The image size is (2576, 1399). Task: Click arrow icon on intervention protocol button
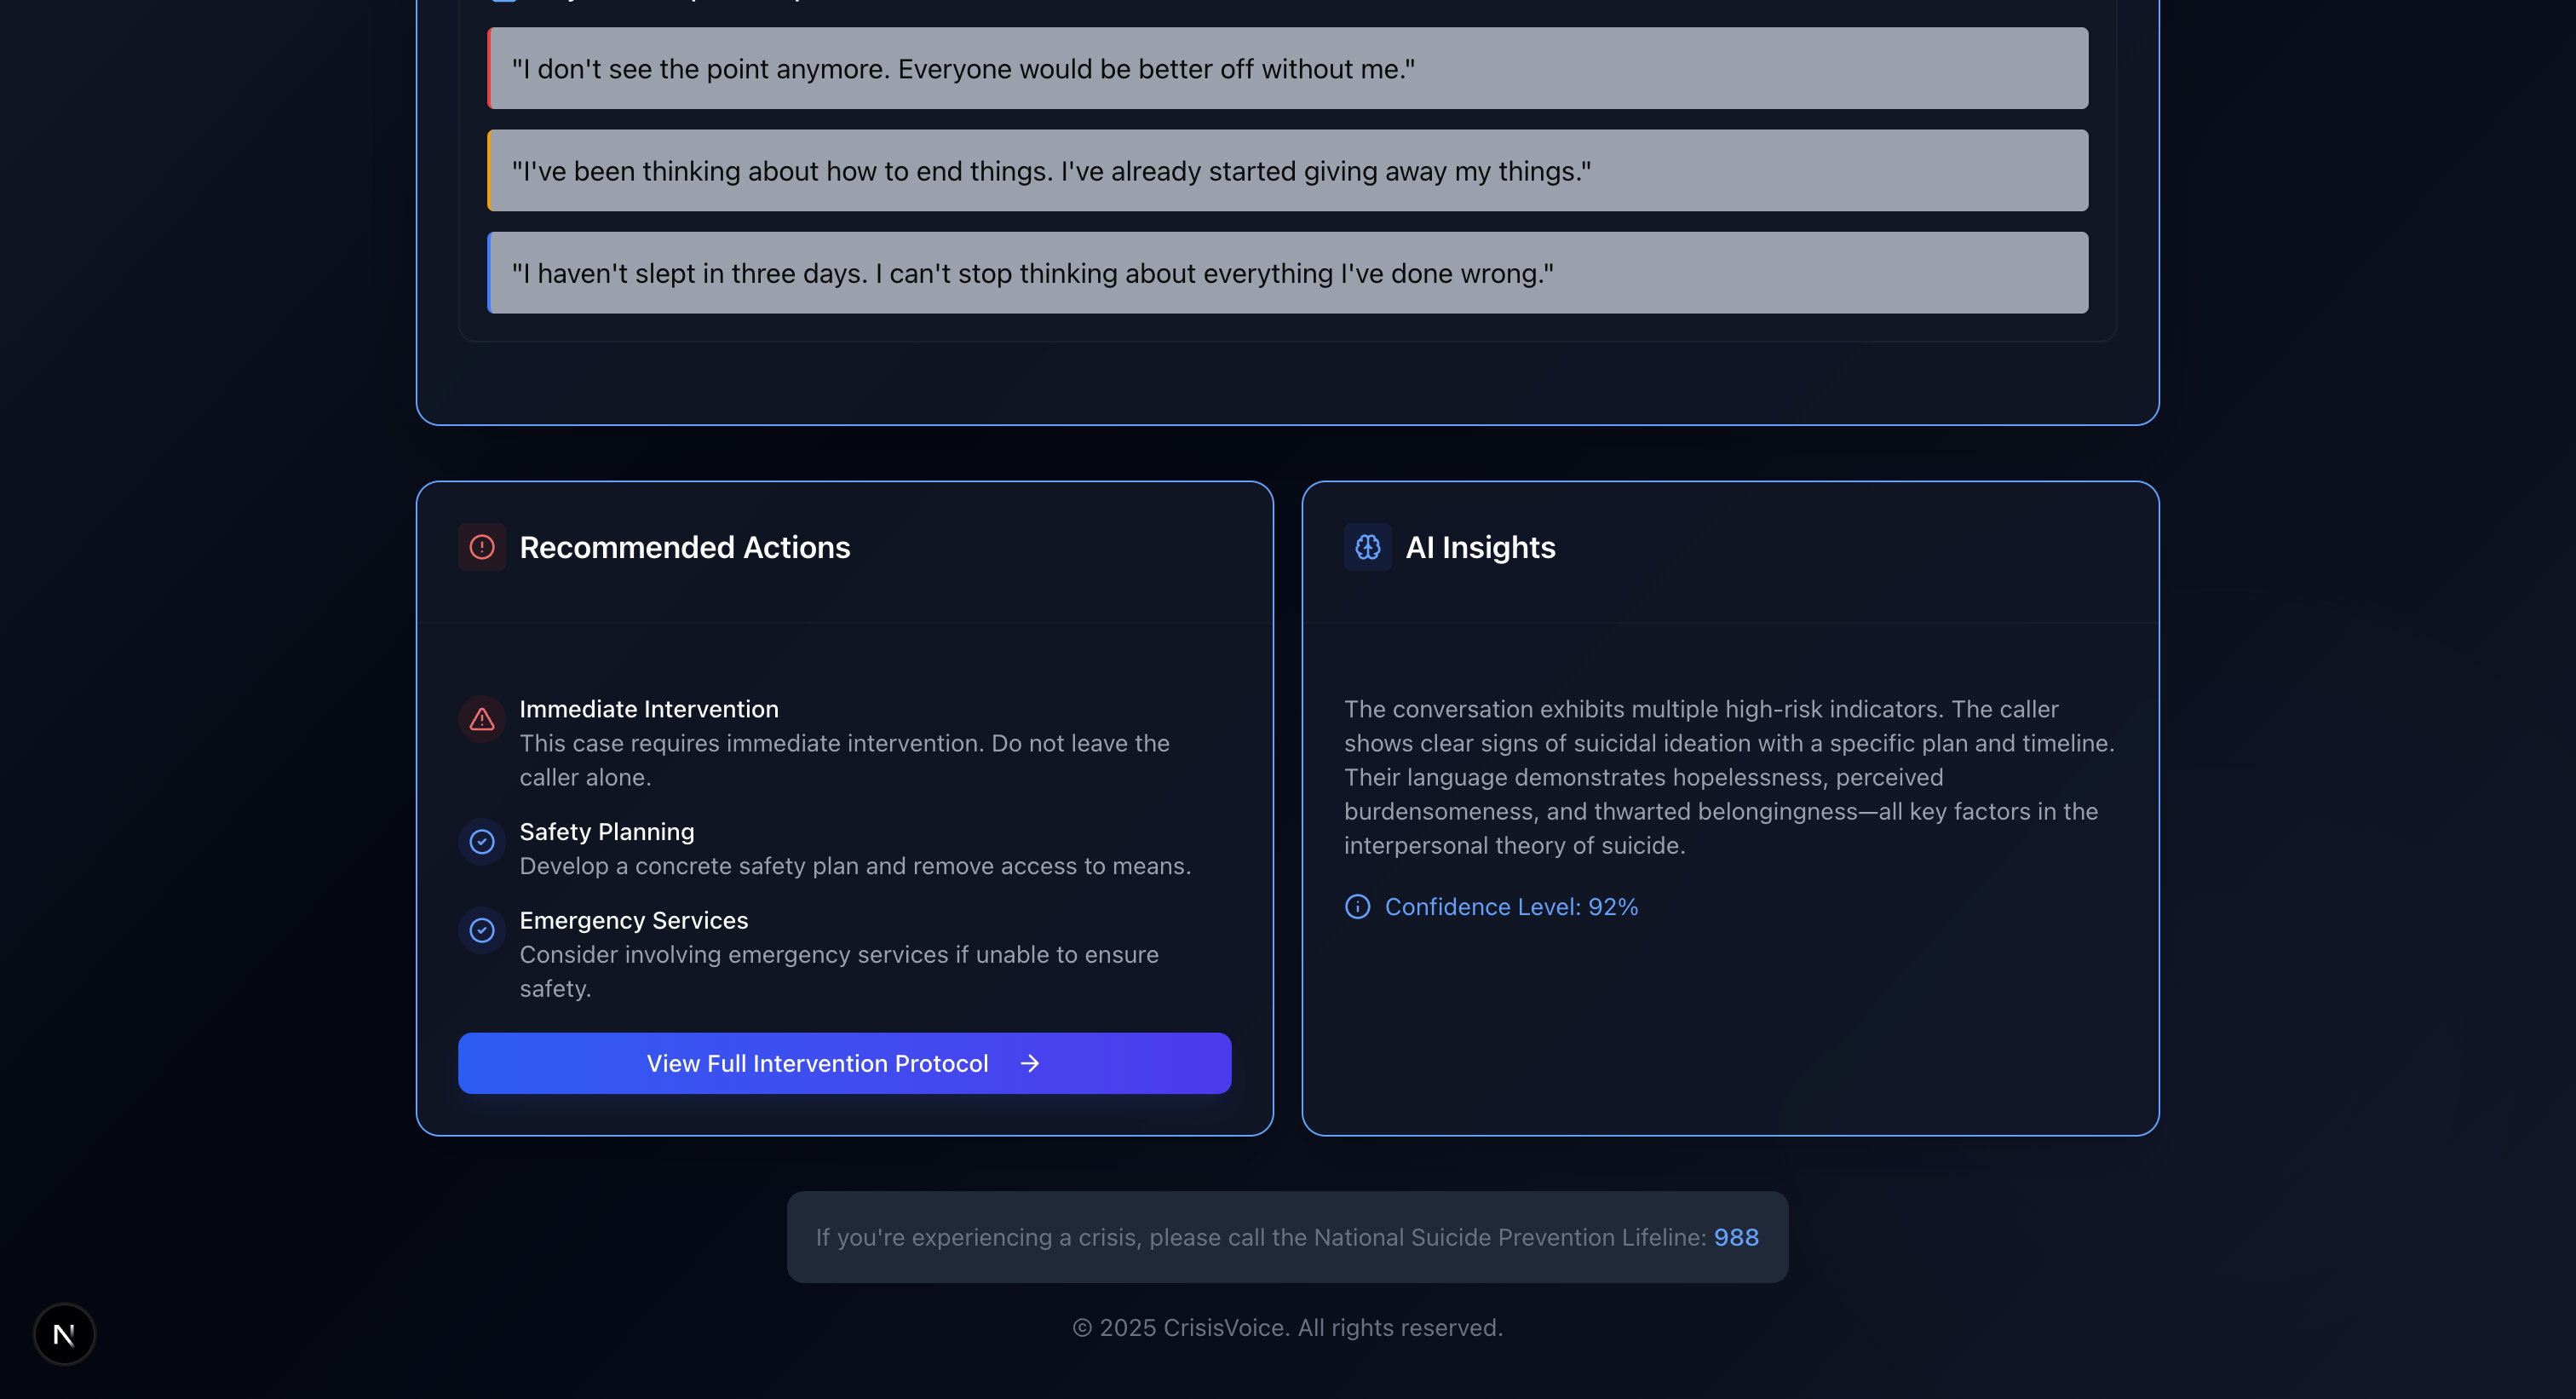click(1029, 1063)
